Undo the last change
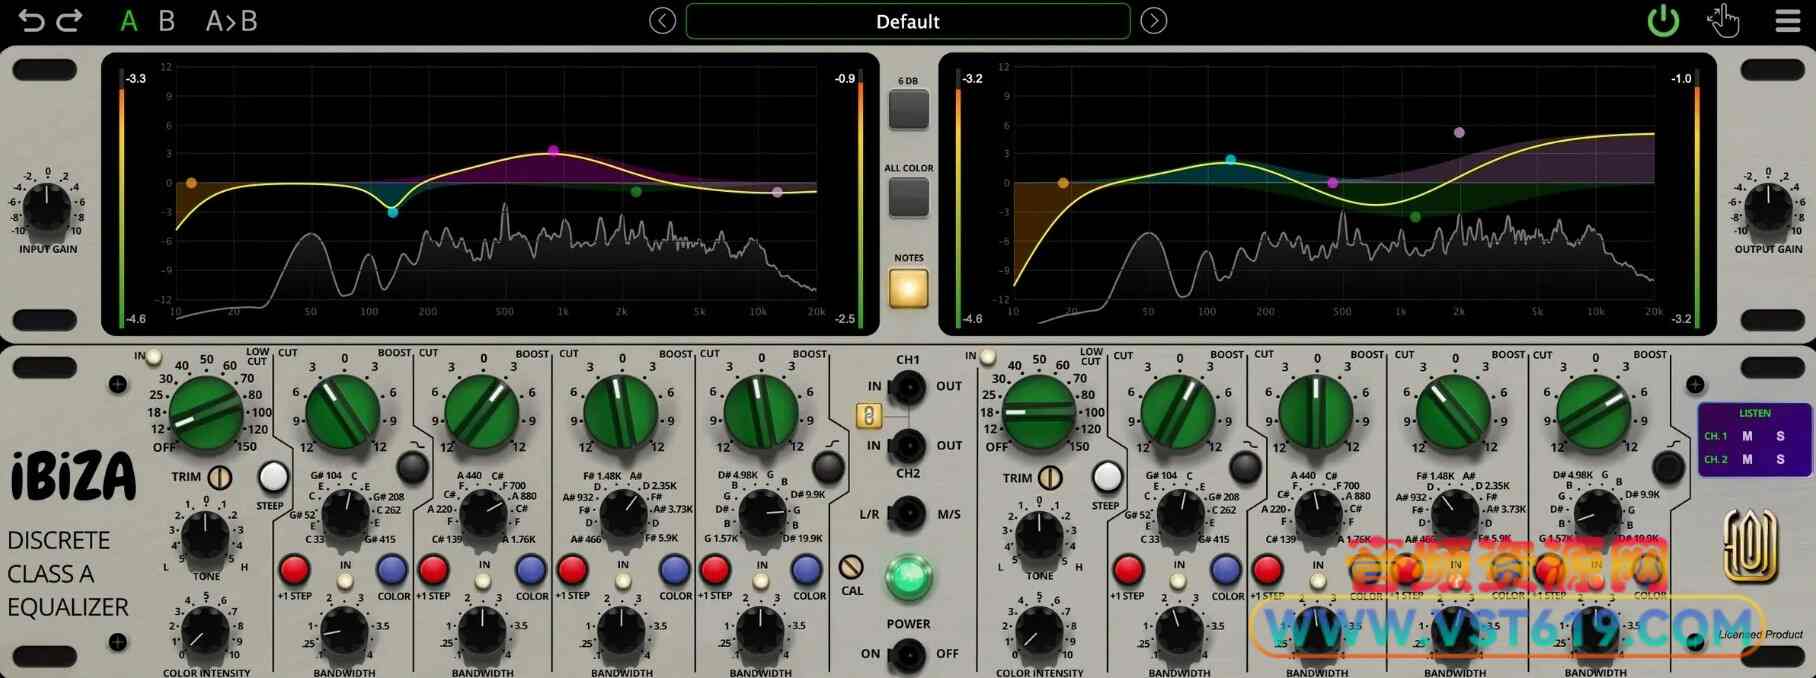The height and width of the screenshot is (678, 1816). click(31, 21)
